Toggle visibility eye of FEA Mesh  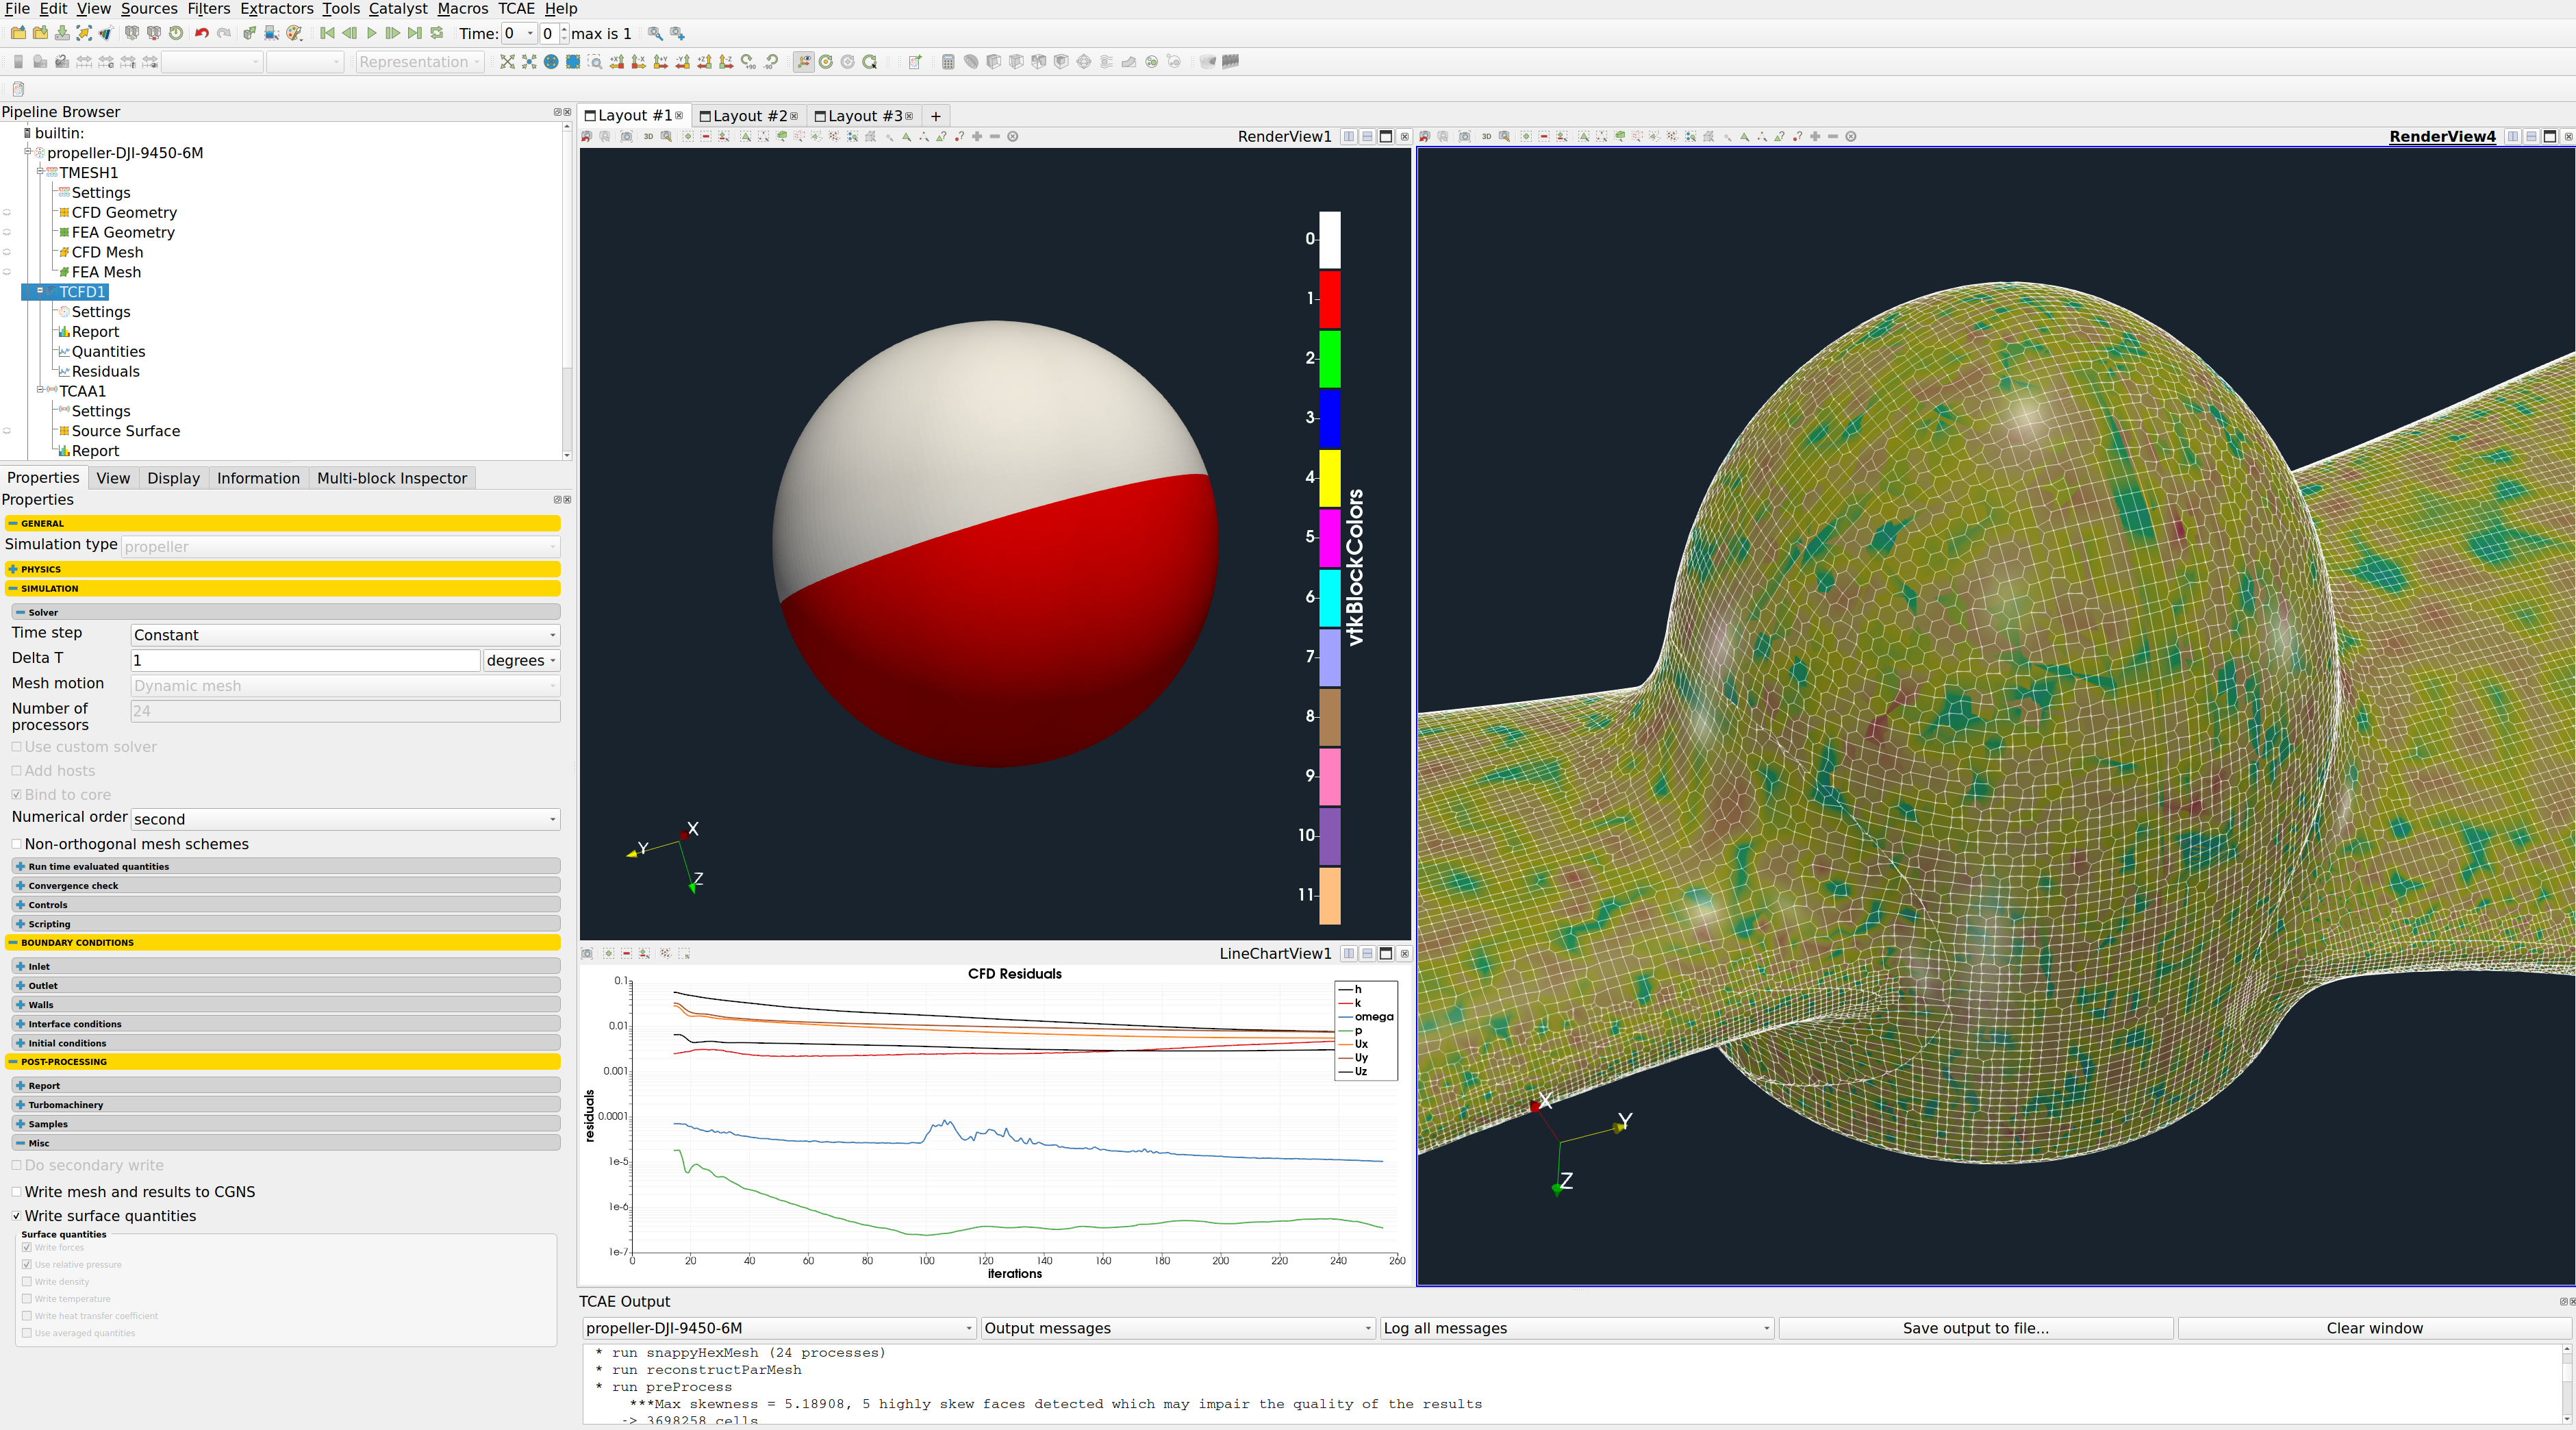click(x=7, y=272)
